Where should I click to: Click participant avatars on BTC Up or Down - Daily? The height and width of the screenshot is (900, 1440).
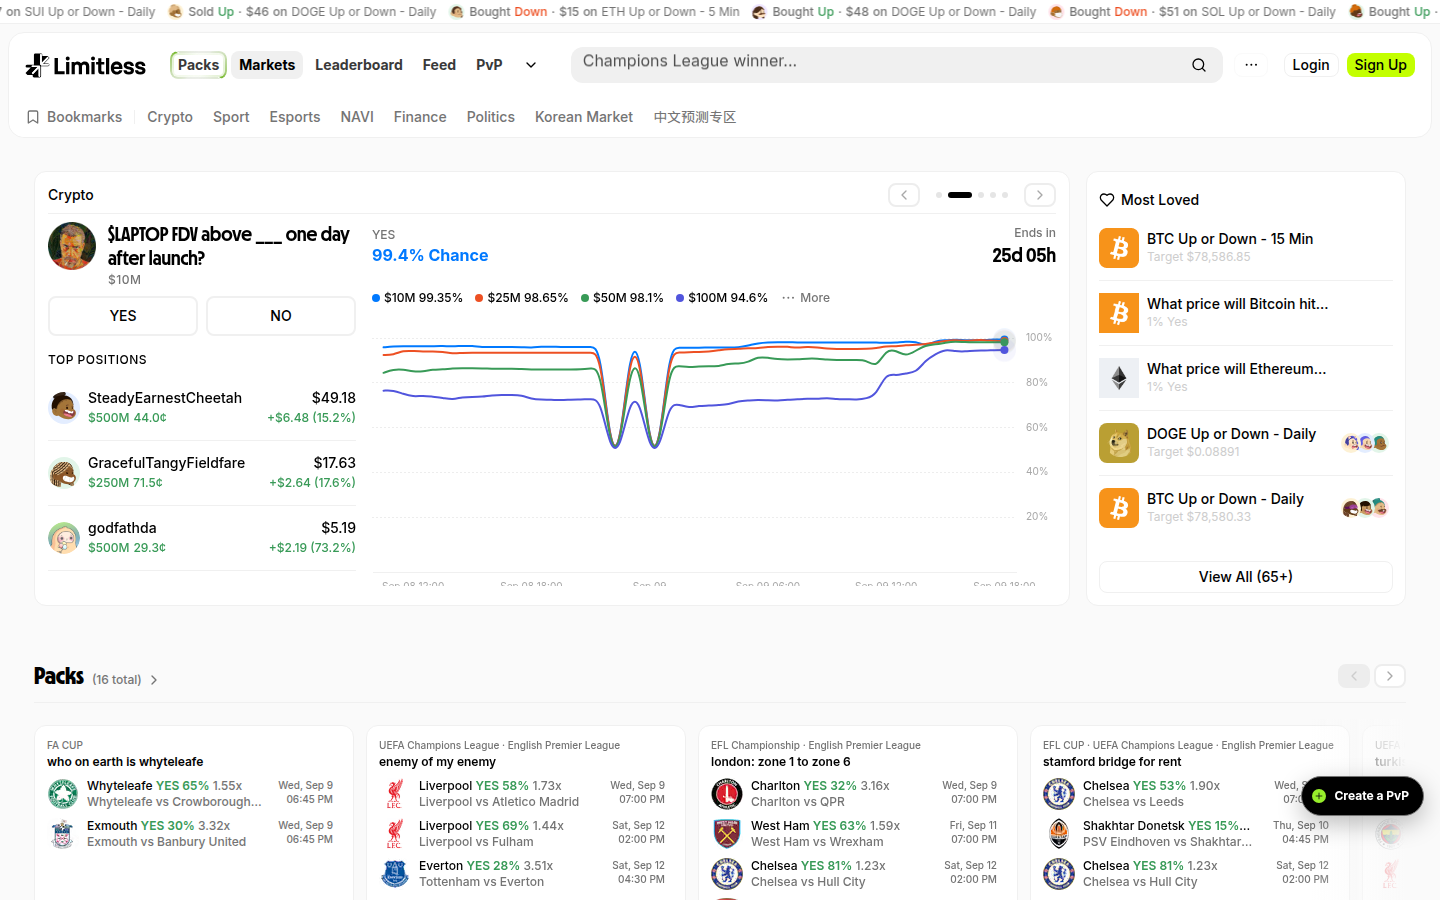(x=1365, y=508)
